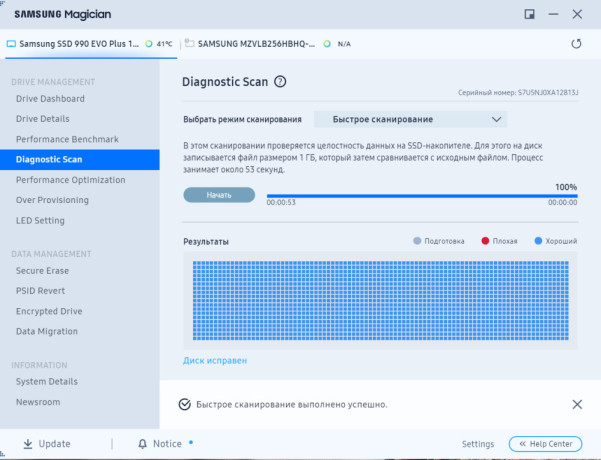
Task: Click the Update text button
Action: point(54,444)
